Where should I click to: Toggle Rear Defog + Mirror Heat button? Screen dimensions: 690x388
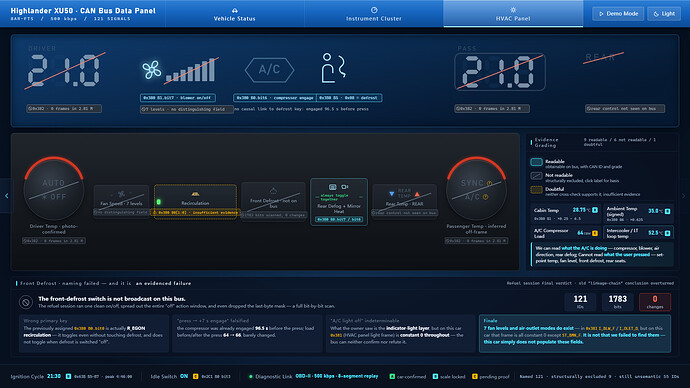pyautogui.click(x=339, y=201)
